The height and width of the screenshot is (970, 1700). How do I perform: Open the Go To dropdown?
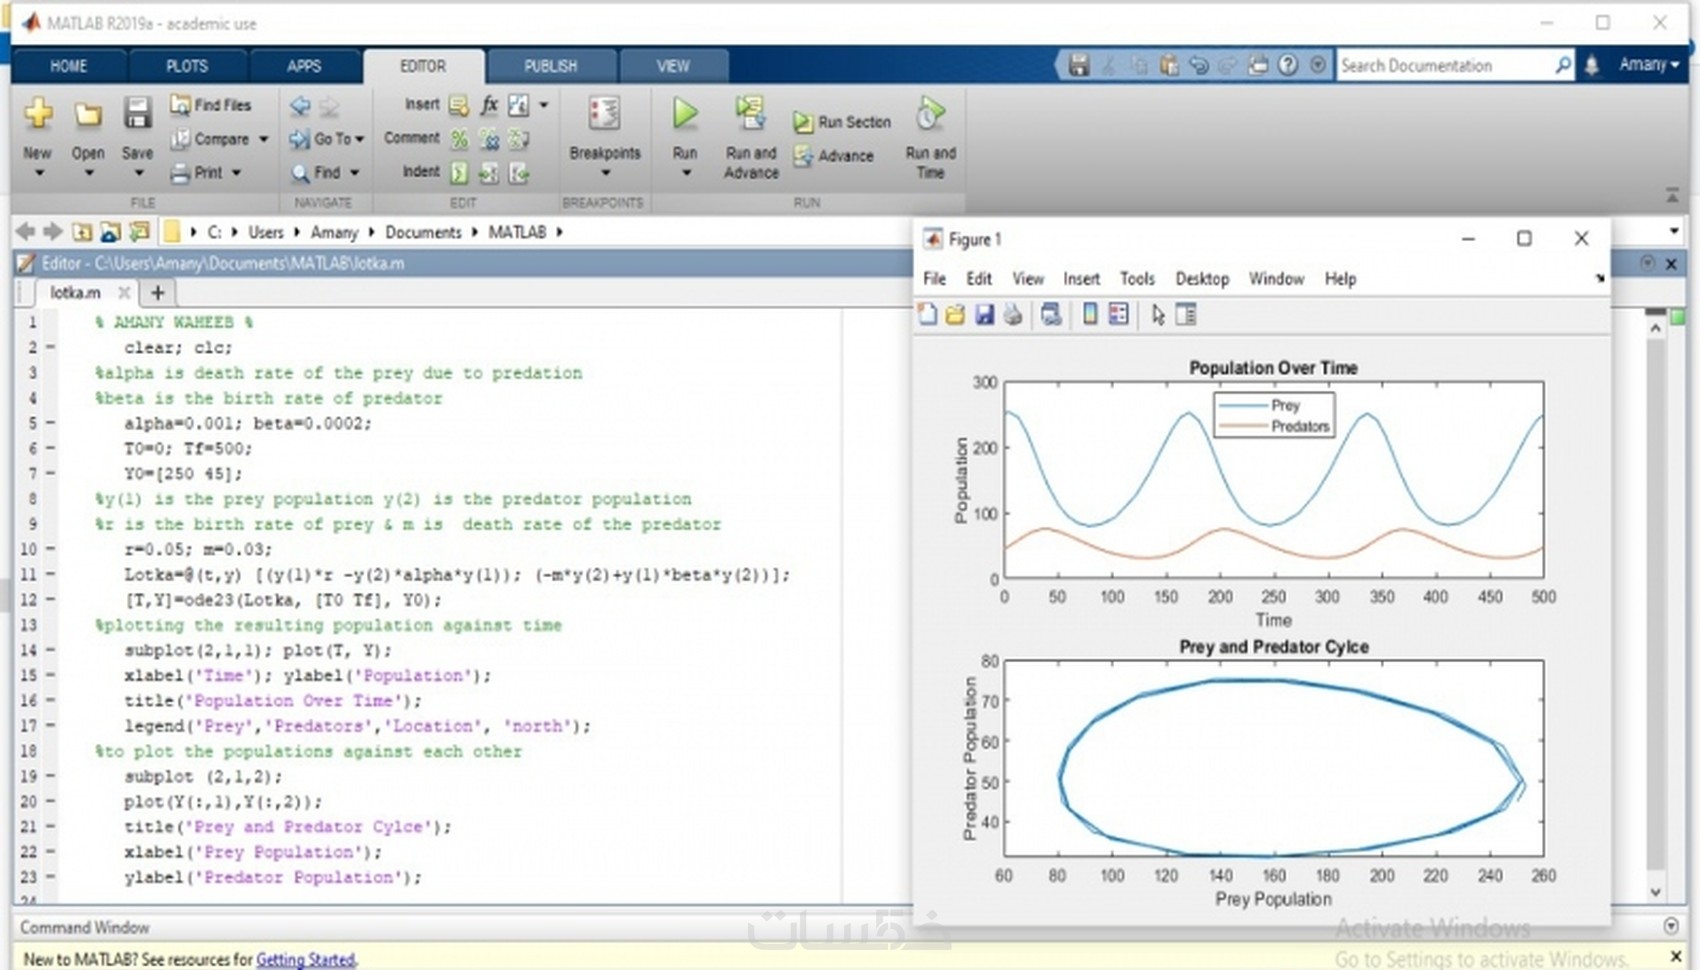(327, 138)
